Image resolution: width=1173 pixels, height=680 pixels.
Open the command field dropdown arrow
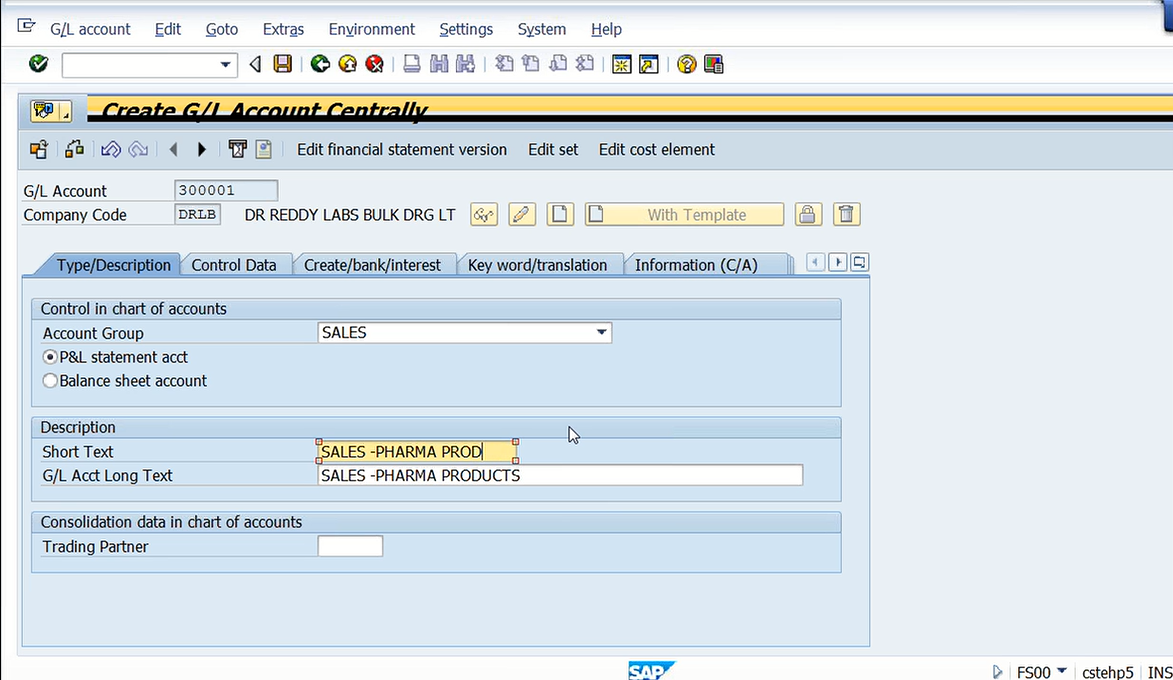[x=225, y=65]
